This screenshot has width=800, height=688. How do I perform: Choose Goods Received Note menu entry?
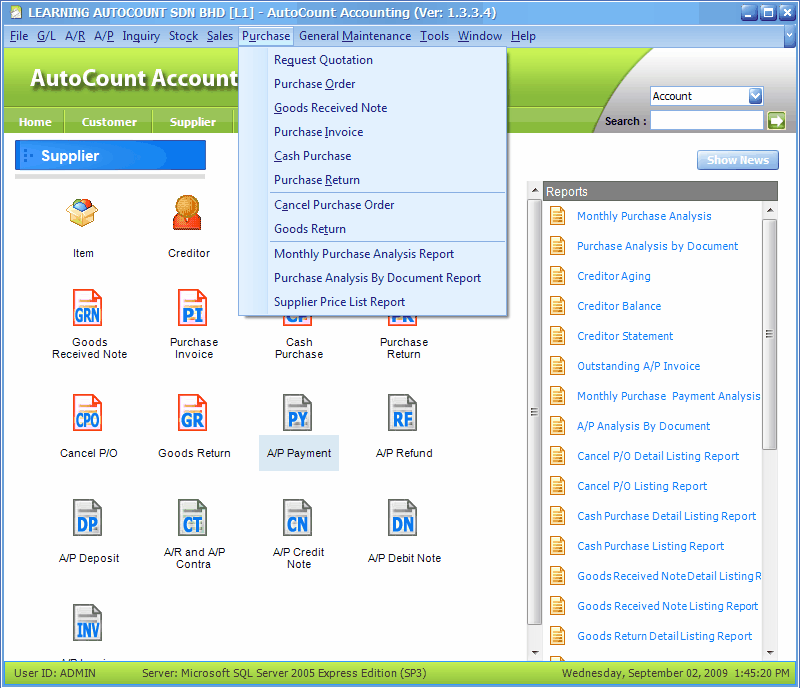click(x=373, y=108)
